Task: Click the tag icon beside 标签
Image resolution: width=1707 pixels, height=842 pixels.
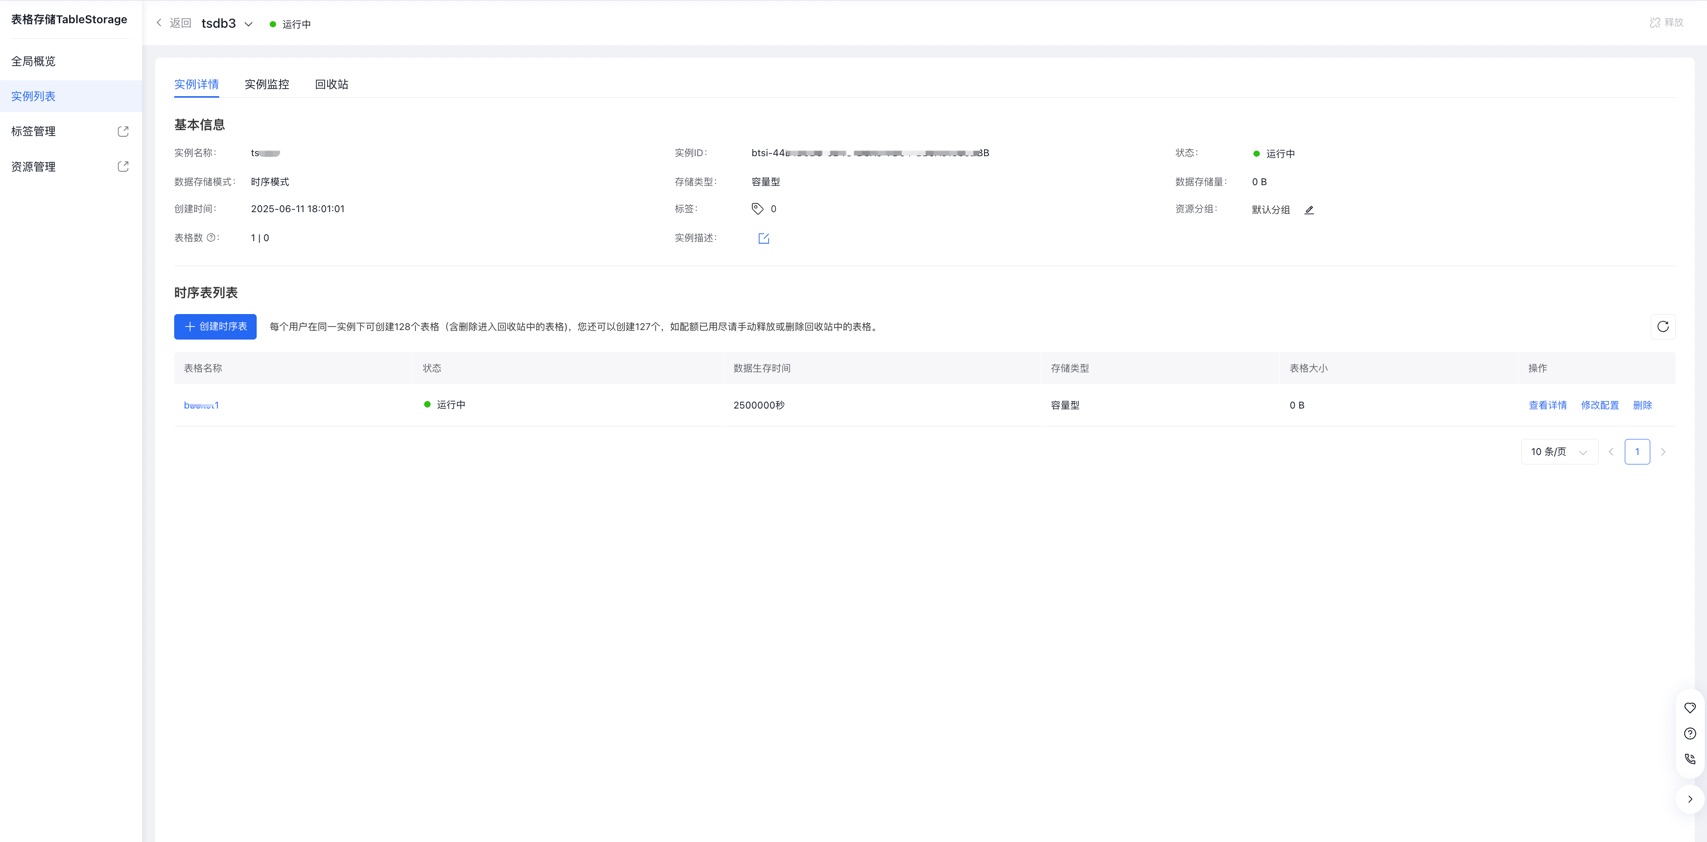Action: click(757, 209)
